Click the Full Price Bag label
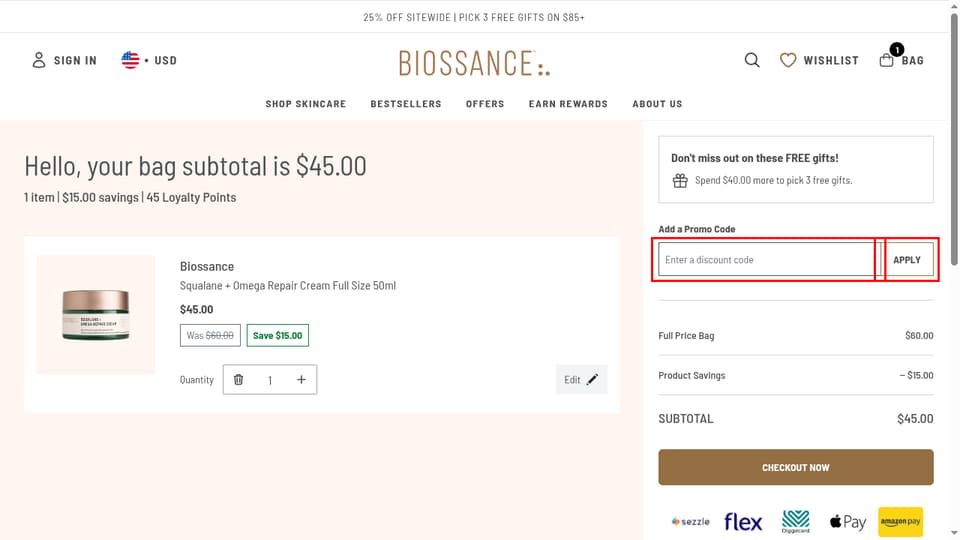This screenshot has width=960, height=540. pos(686,336)
